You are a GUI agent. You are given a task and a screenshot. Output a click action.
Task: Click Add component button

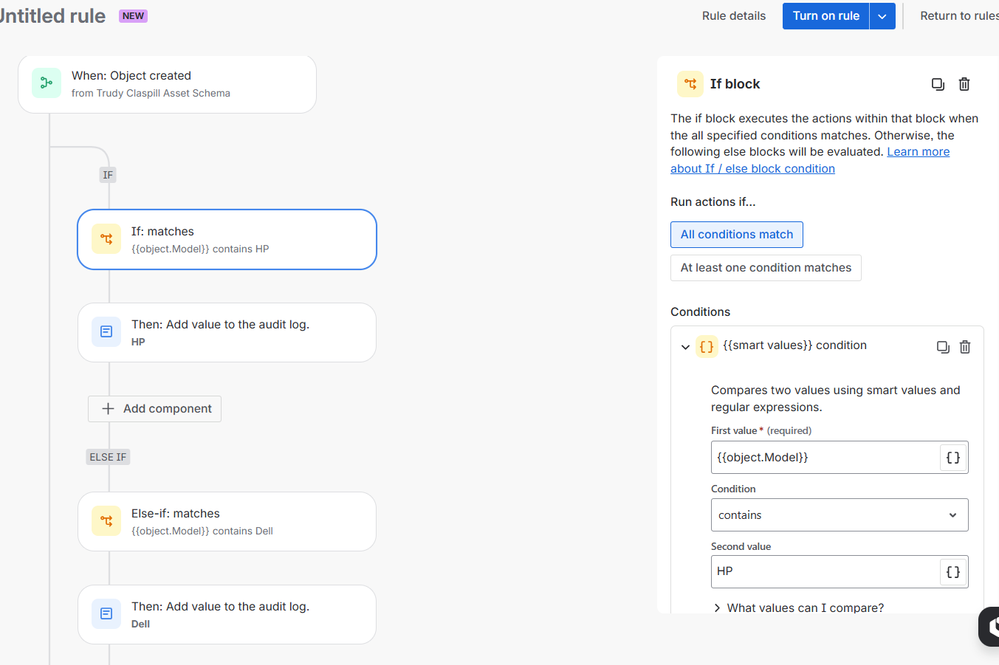pyautogui.click(x=155, y=409)
